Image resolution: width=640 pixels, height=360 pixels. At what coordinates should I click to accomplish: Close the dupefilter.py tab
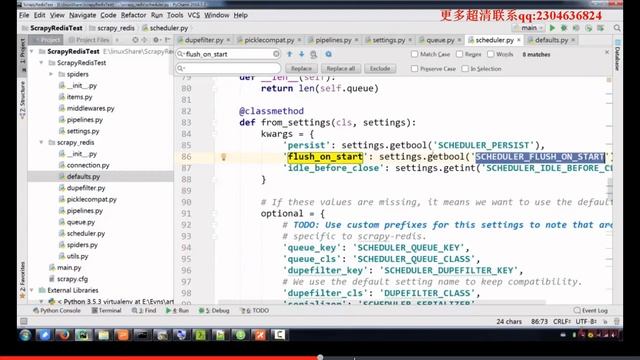pos(228,40)
